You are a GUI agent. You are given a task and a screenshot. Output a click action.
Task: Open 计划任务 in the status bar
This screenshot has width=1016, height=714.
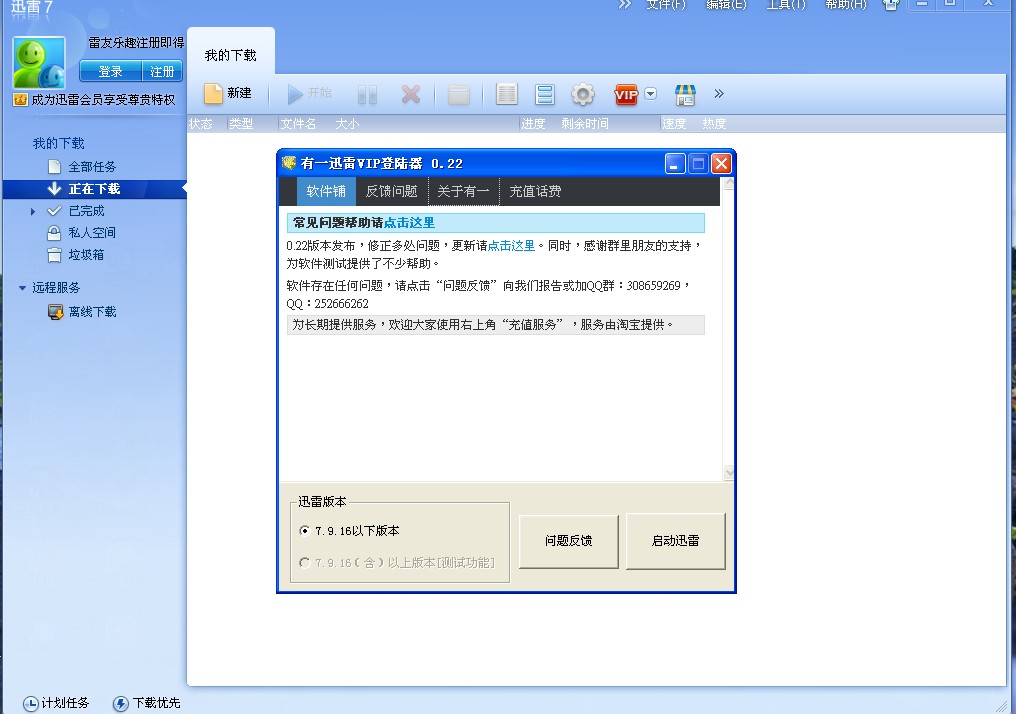(56, 703)
